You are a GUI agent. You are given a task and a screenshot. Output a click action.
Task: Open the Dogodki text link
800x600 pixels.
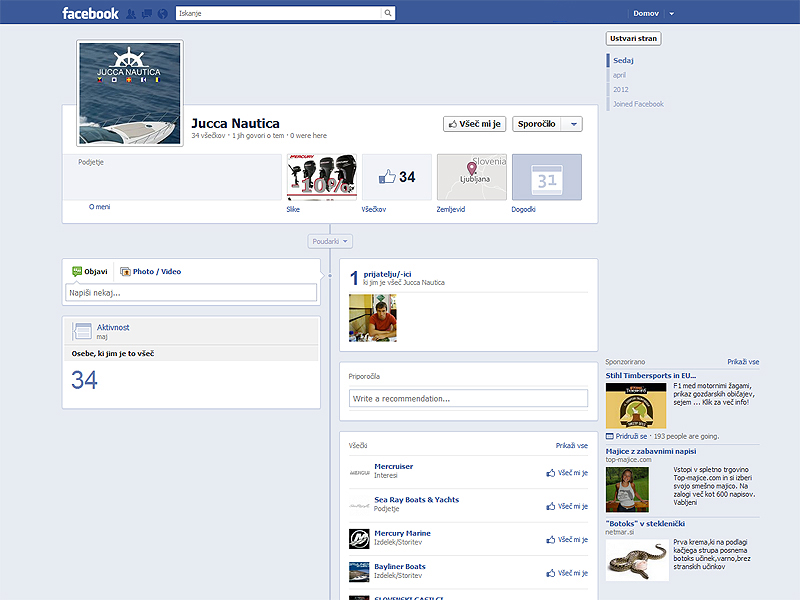tap(523, 209)
